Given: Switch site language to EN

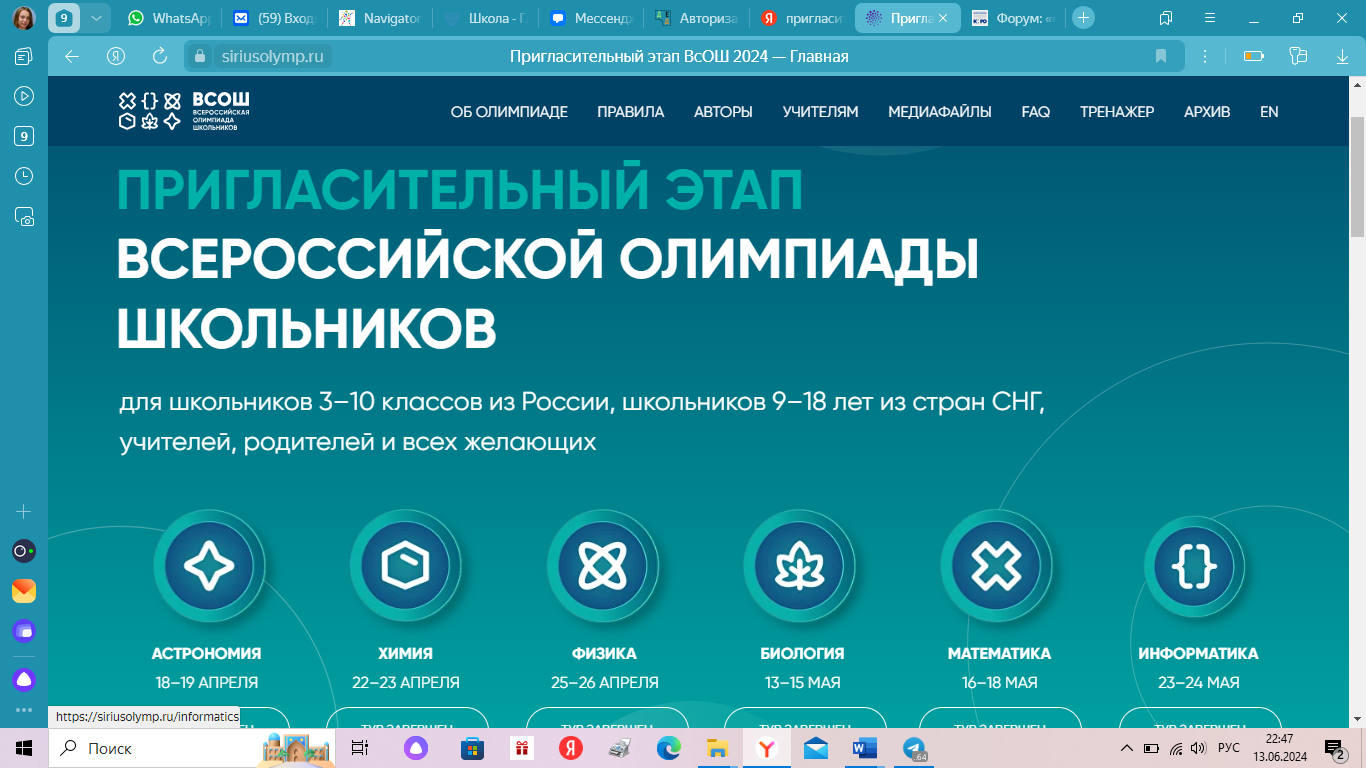Looking at the screenshot, I should click(1269, 112).
